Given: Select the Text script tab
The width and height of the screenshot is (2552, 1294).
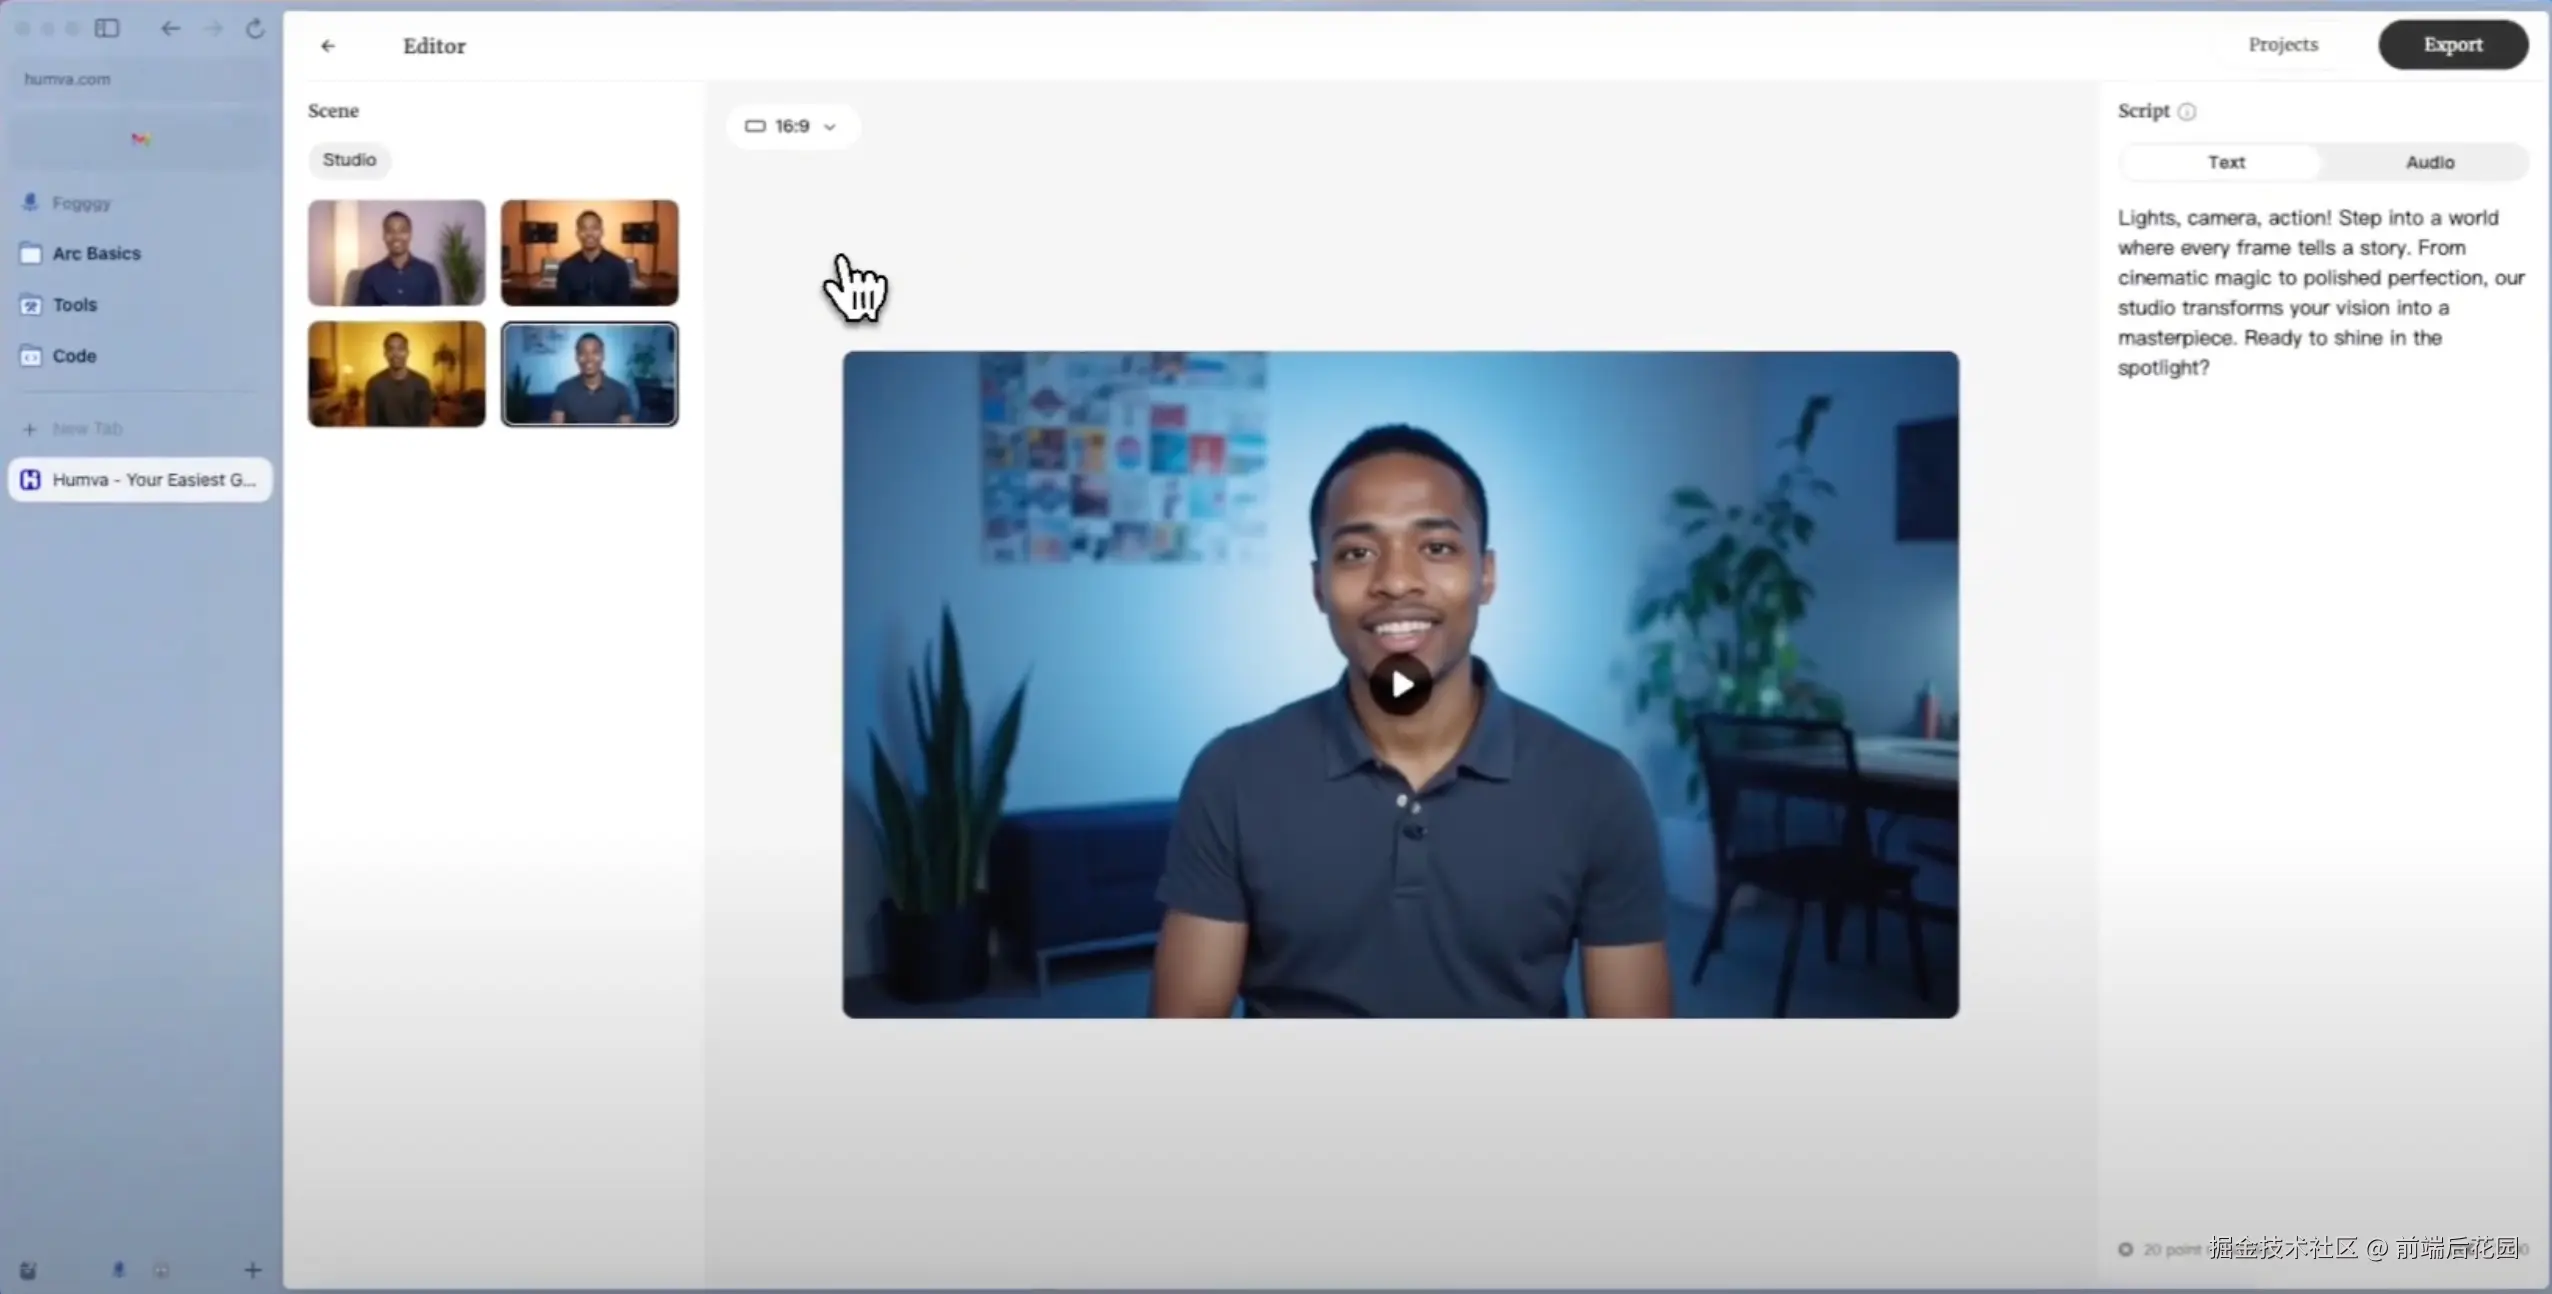Looking at the screenshot, I should (2226, 162).
